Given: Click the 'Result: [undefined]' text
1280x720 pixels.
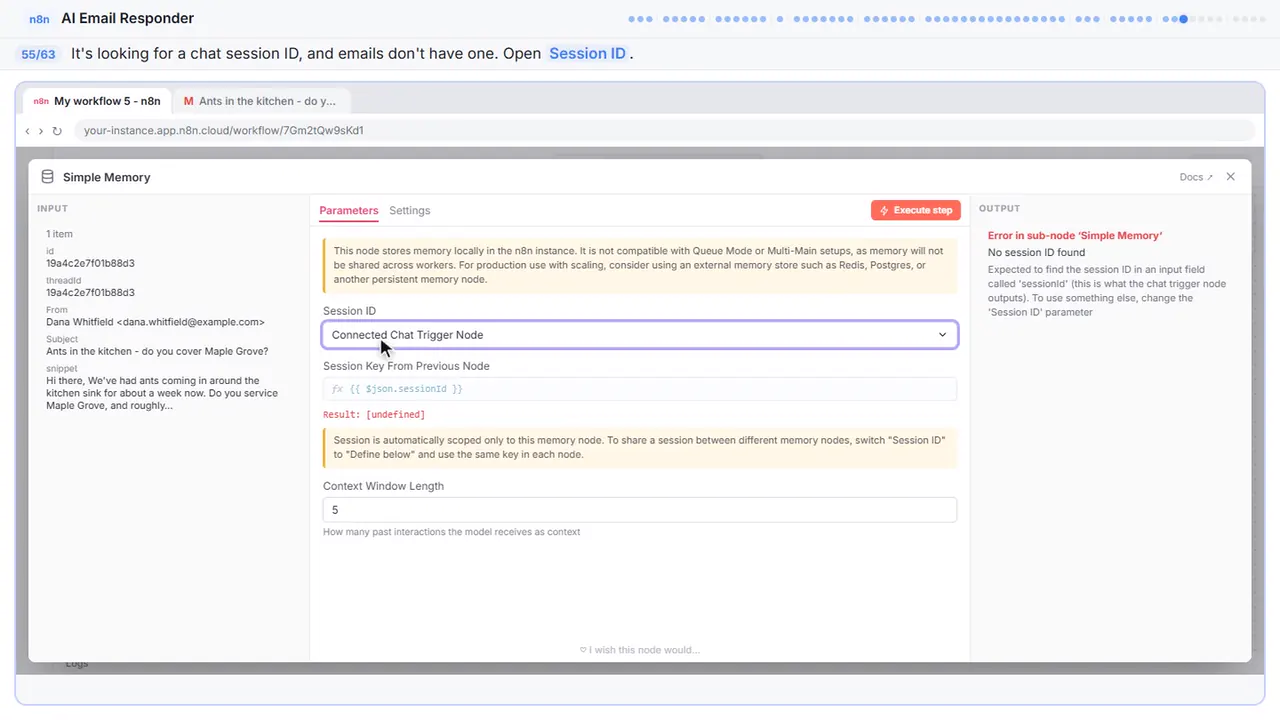Looking at the screenshot, I should [x=374, y=414].
